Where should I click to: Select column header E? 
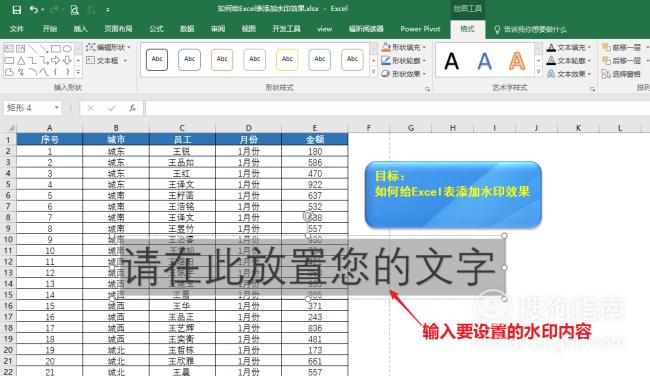315,128
